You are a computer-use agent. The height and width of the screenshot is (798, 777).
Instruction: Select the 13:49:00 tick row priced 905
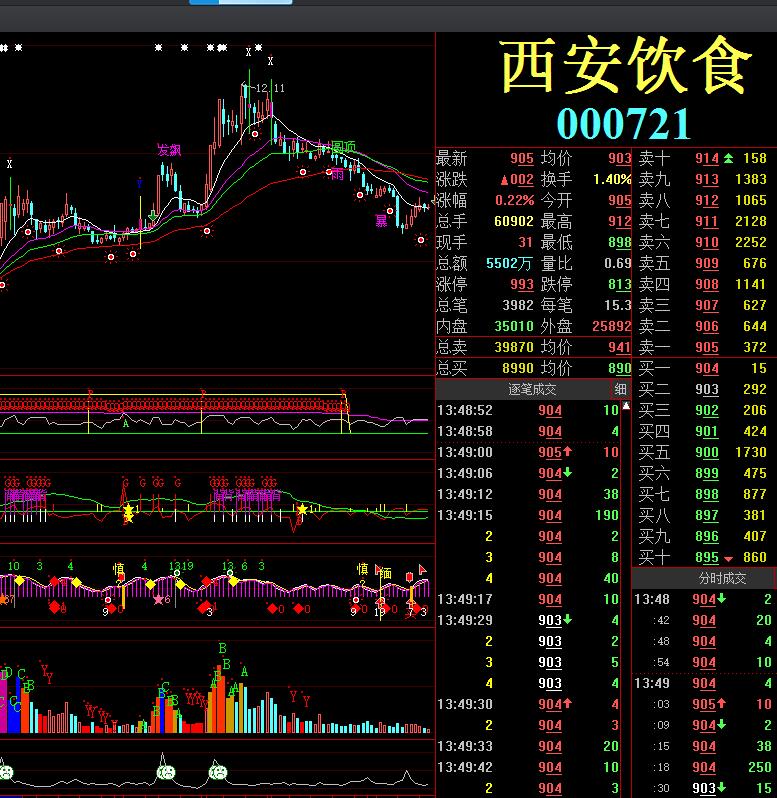(x=528, y=452)
